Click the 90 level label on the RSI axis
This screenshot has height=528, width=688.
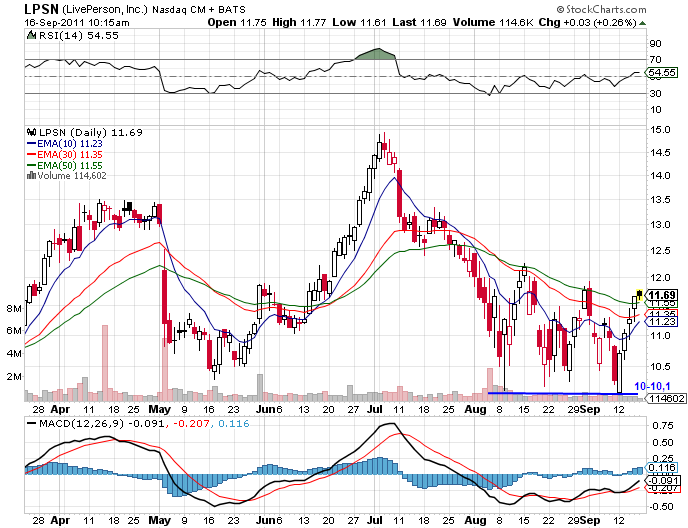pyautogui.click(x=656, y=43)
